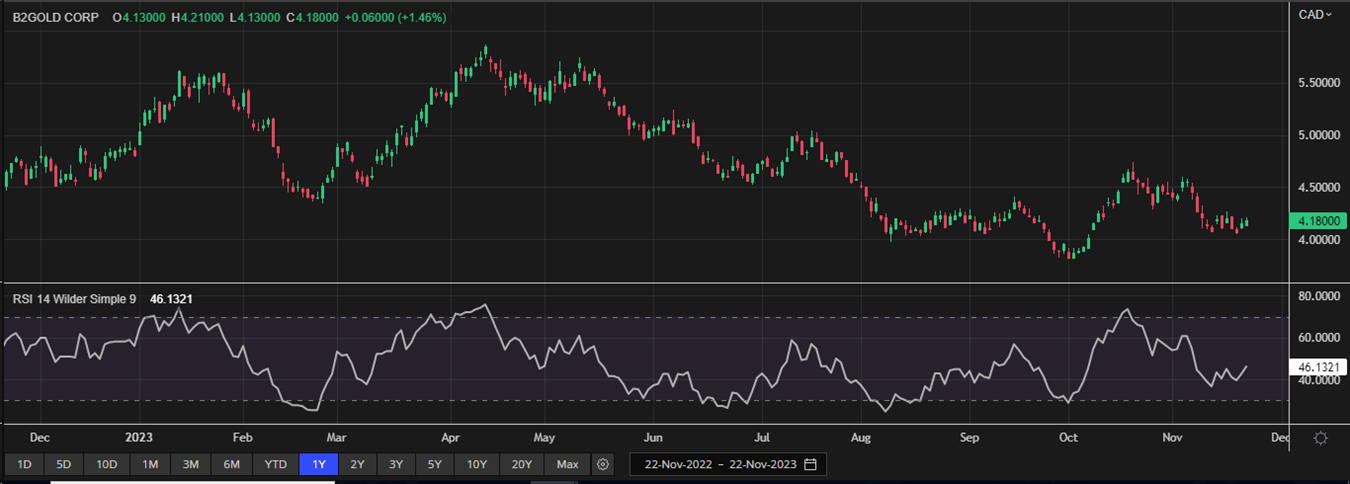Expand the CAD currency dropdown
Screen dimensions: 1350x484
[1314, 14]
